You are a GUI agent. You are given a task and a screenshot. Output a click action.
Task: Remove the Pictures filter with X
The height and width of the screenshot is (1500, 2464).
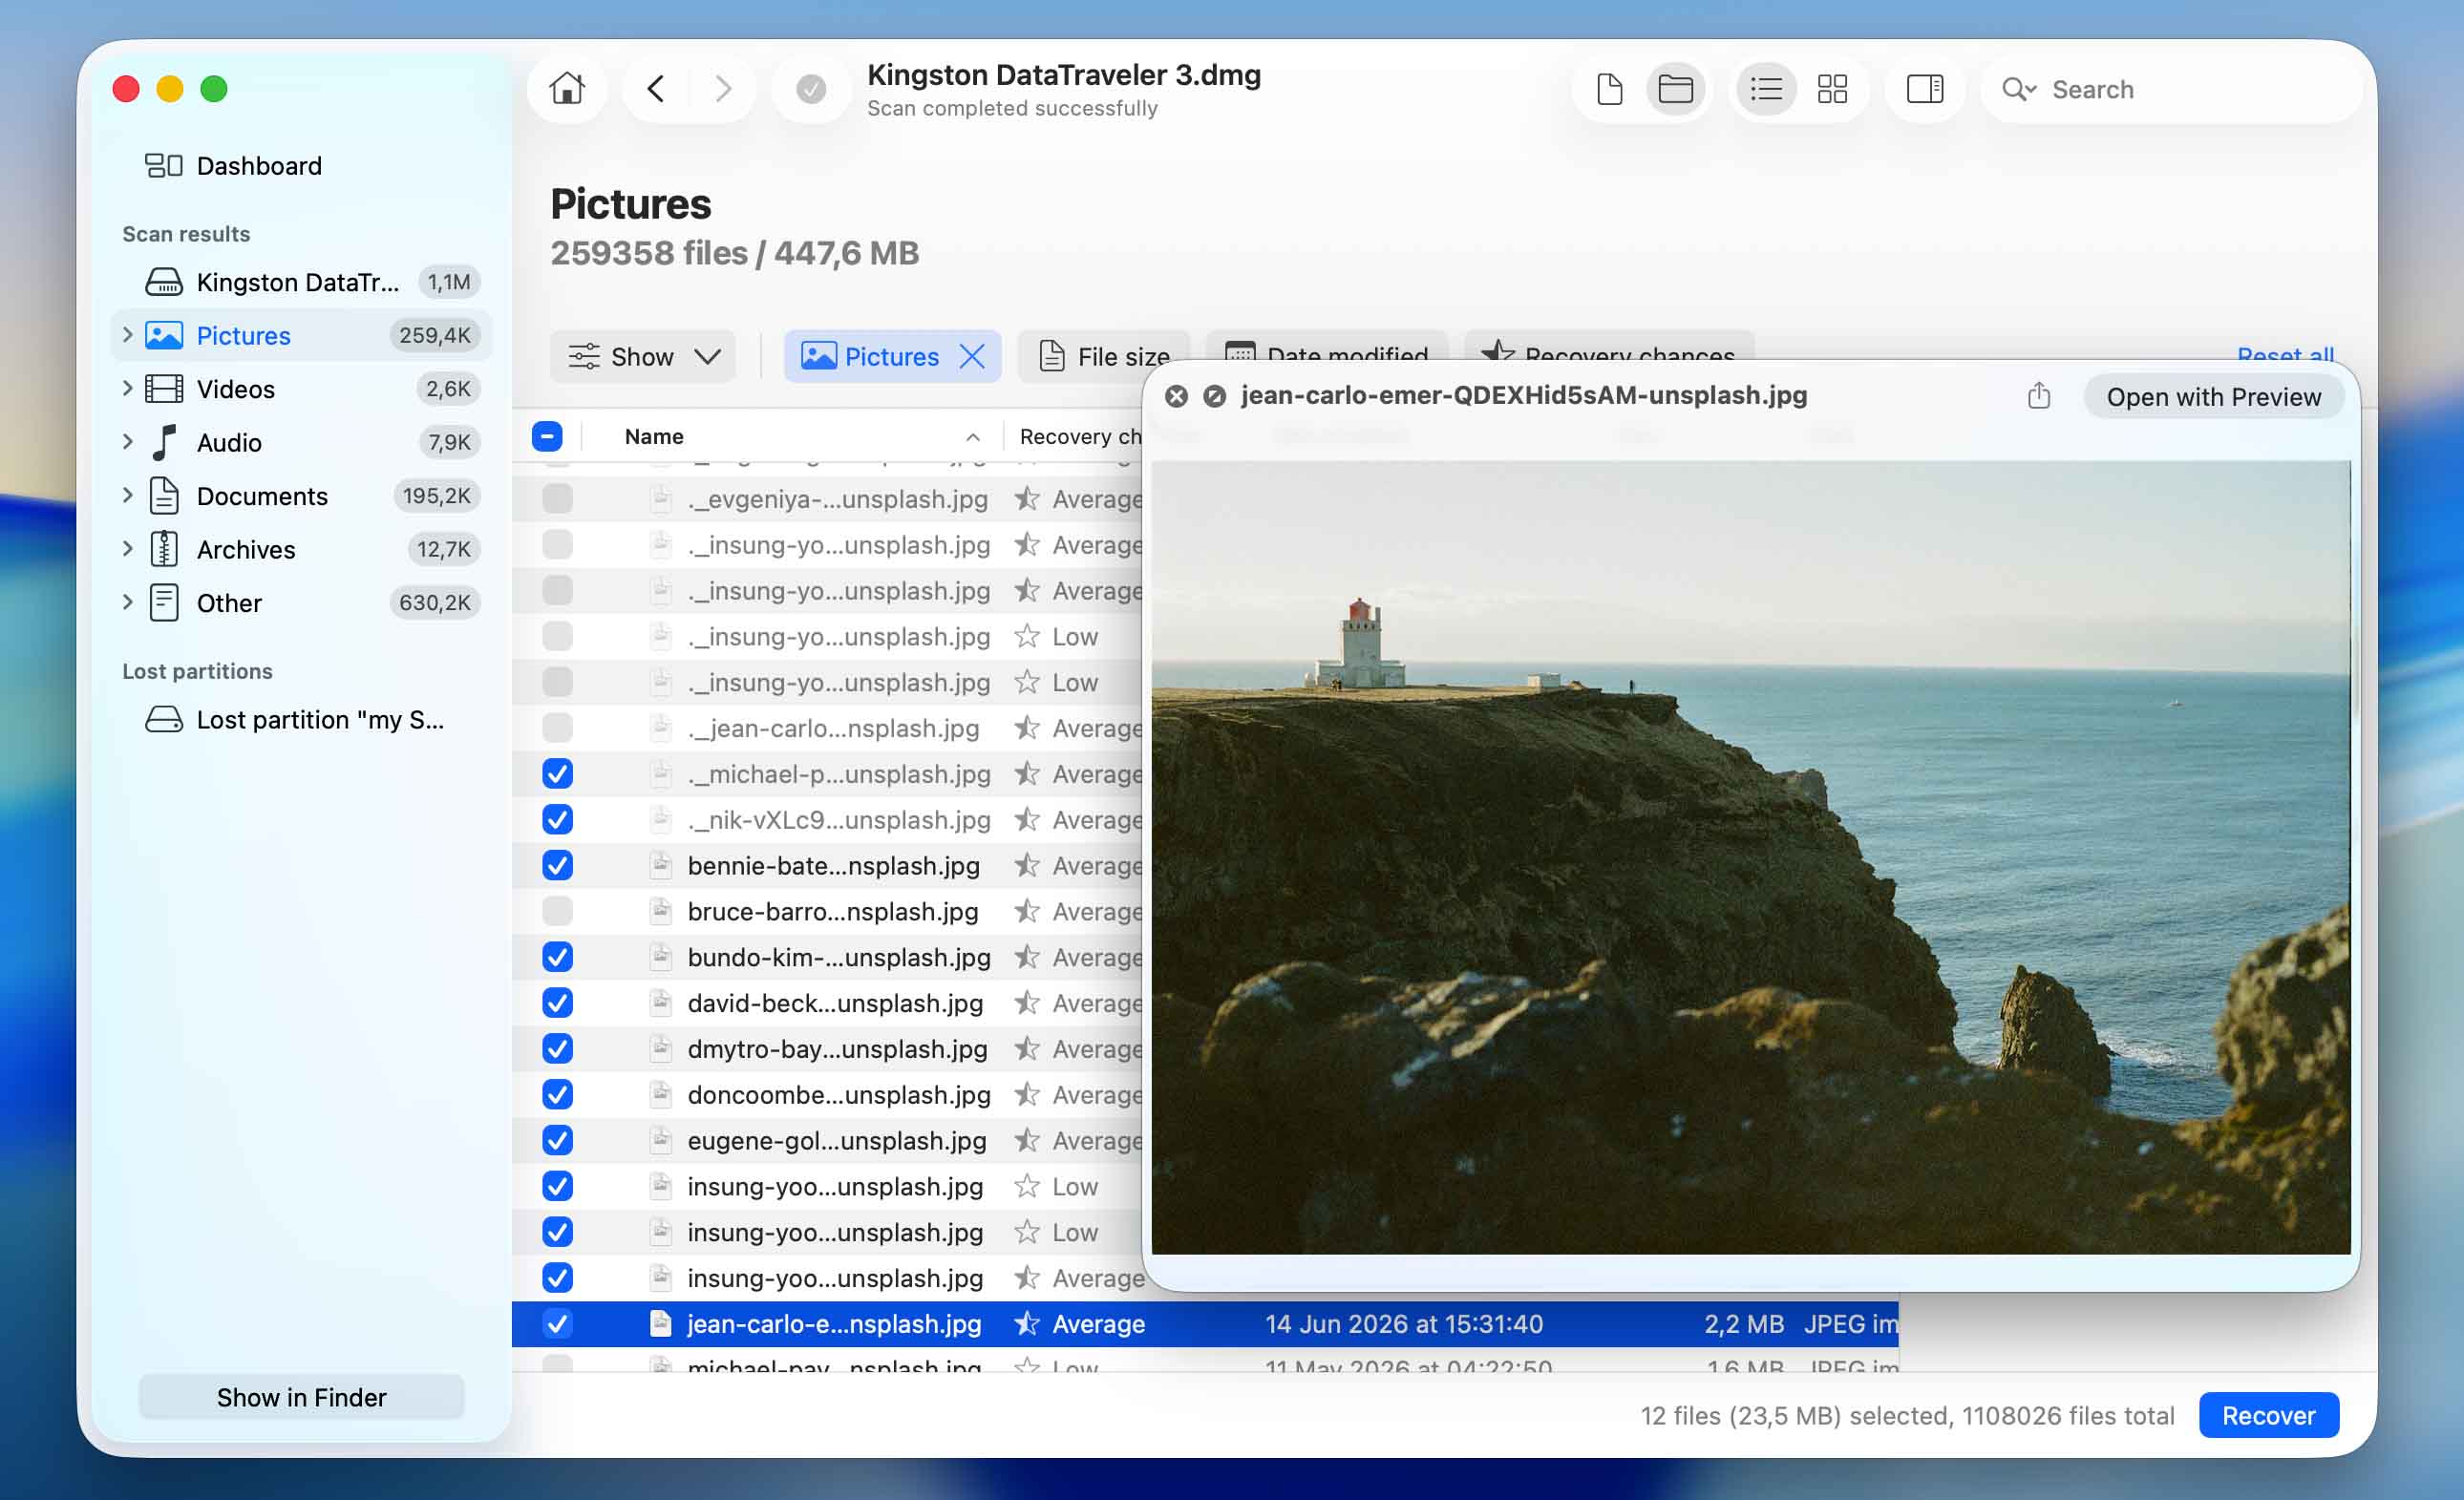coord(971,356)
